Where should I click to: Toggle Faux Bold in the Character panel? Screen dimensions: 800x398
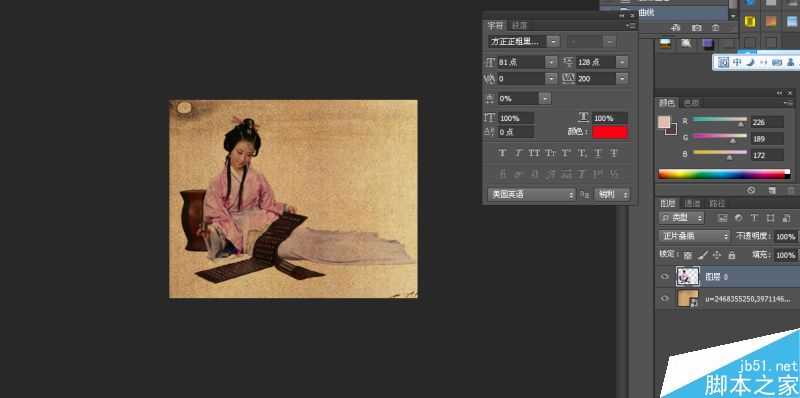502,153
